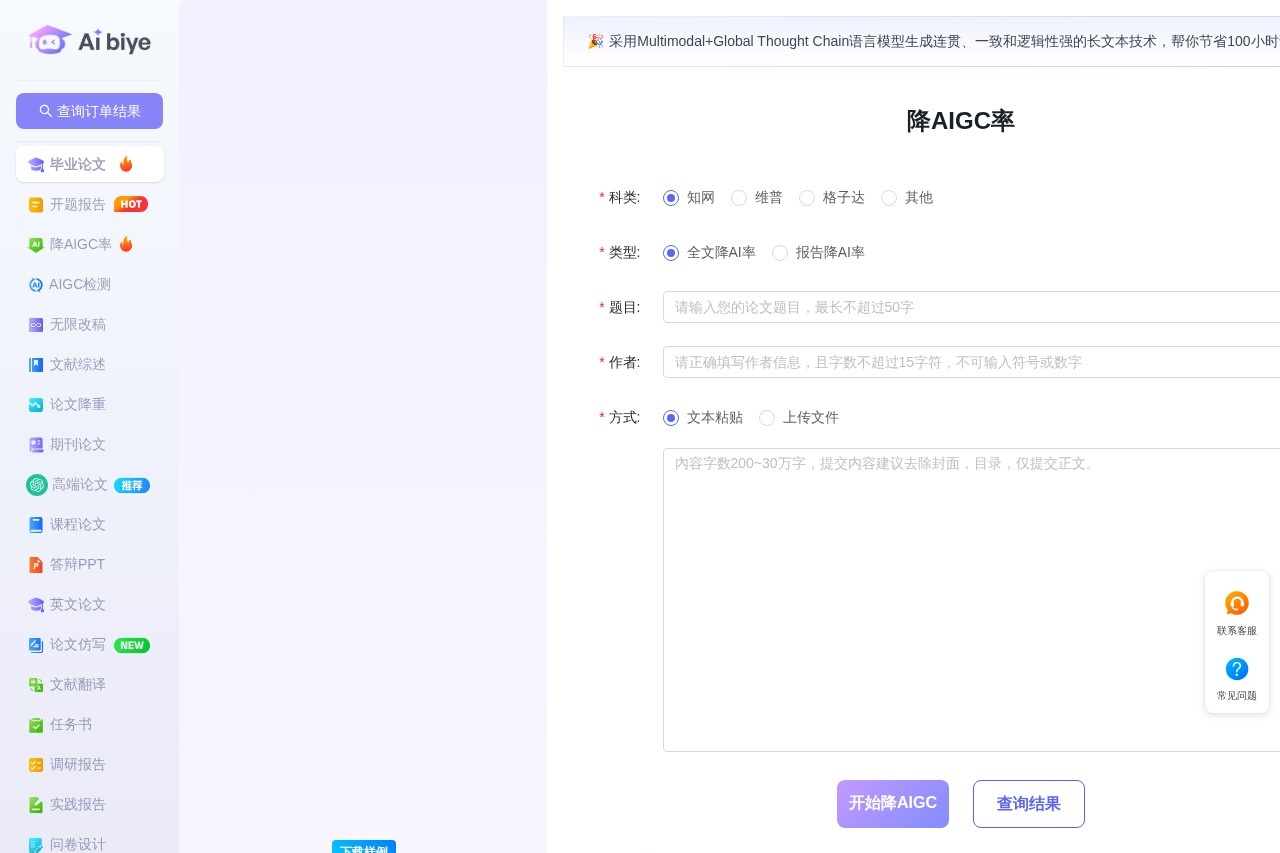This screenshot has width=1280, height=853.
Task: Open 联系客服 customer service icon
Action: (x=1236, y=604)
